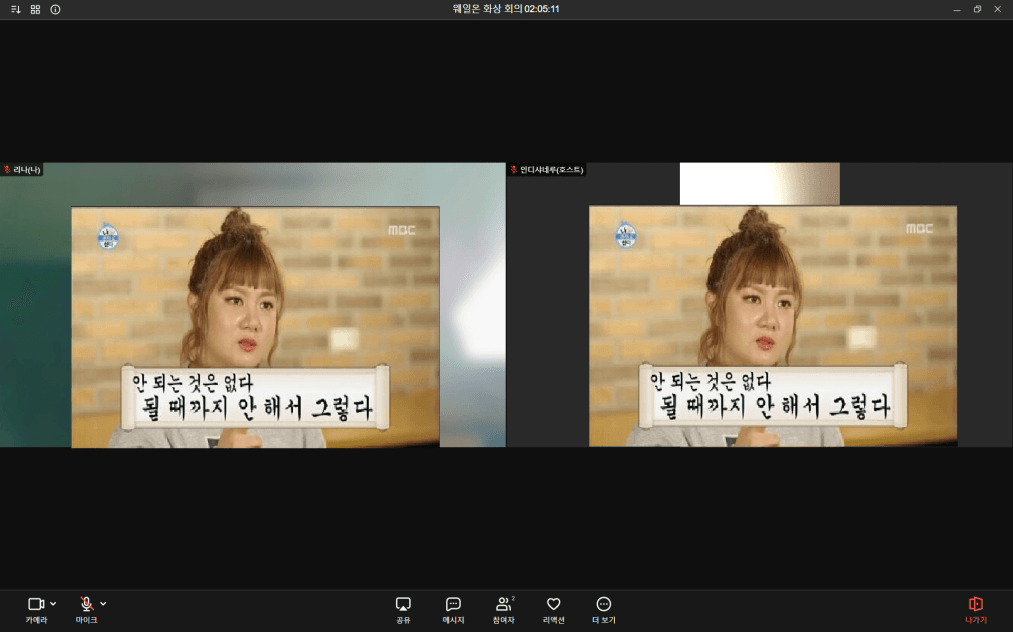The image size is (1013, 632).
Task: Select the host's video tile on right
Action: [760, 304]
